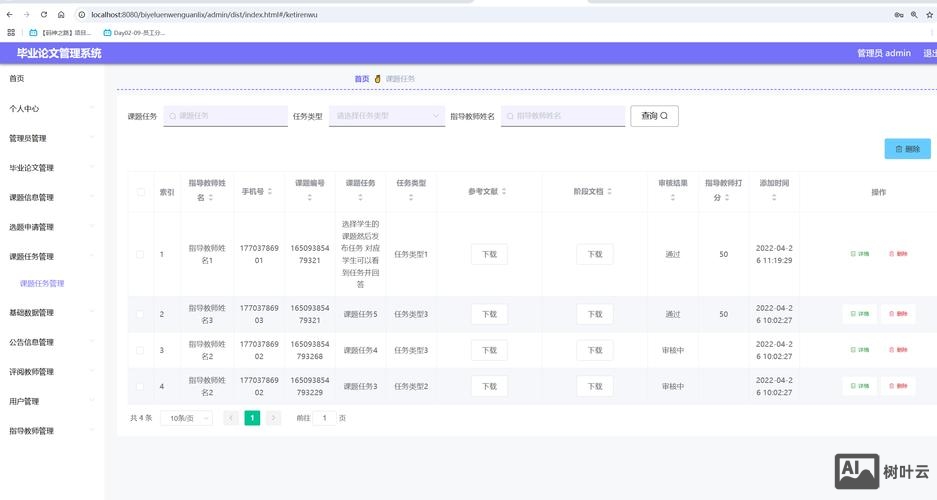
Task: Open 详情 for 课题任务4 row
Action: (x=860, y=350)
